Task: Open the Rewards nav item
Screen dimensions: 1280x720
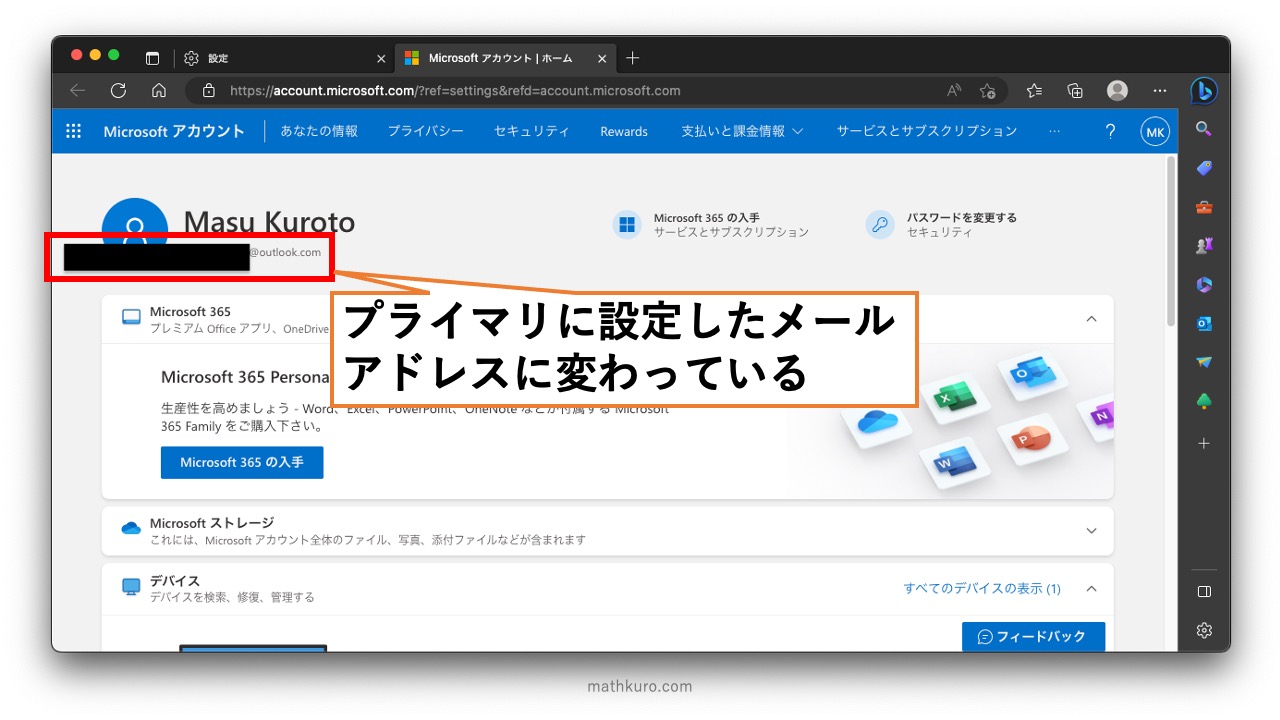Action: (624, 131)
